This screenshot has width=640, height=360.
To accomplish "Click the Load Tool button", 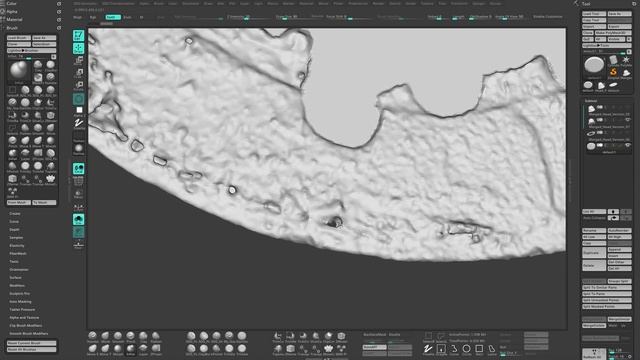I will point(594,13).
